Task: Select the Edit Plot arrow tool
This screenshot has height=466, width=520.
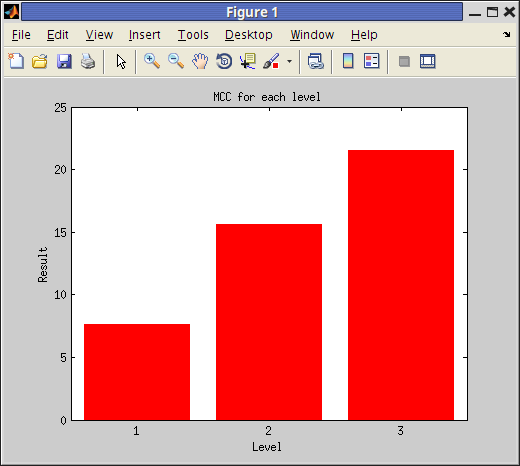Action: (121, 62)
